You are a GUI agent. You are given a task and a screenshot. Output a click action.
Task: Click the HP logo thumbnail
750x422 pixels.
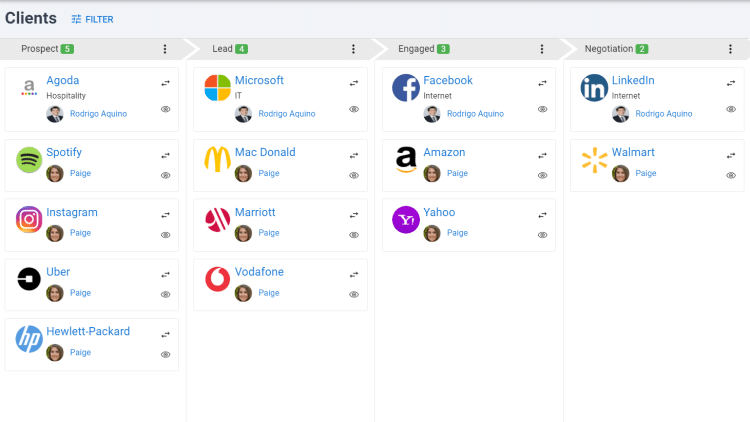(x=29, y=339)
